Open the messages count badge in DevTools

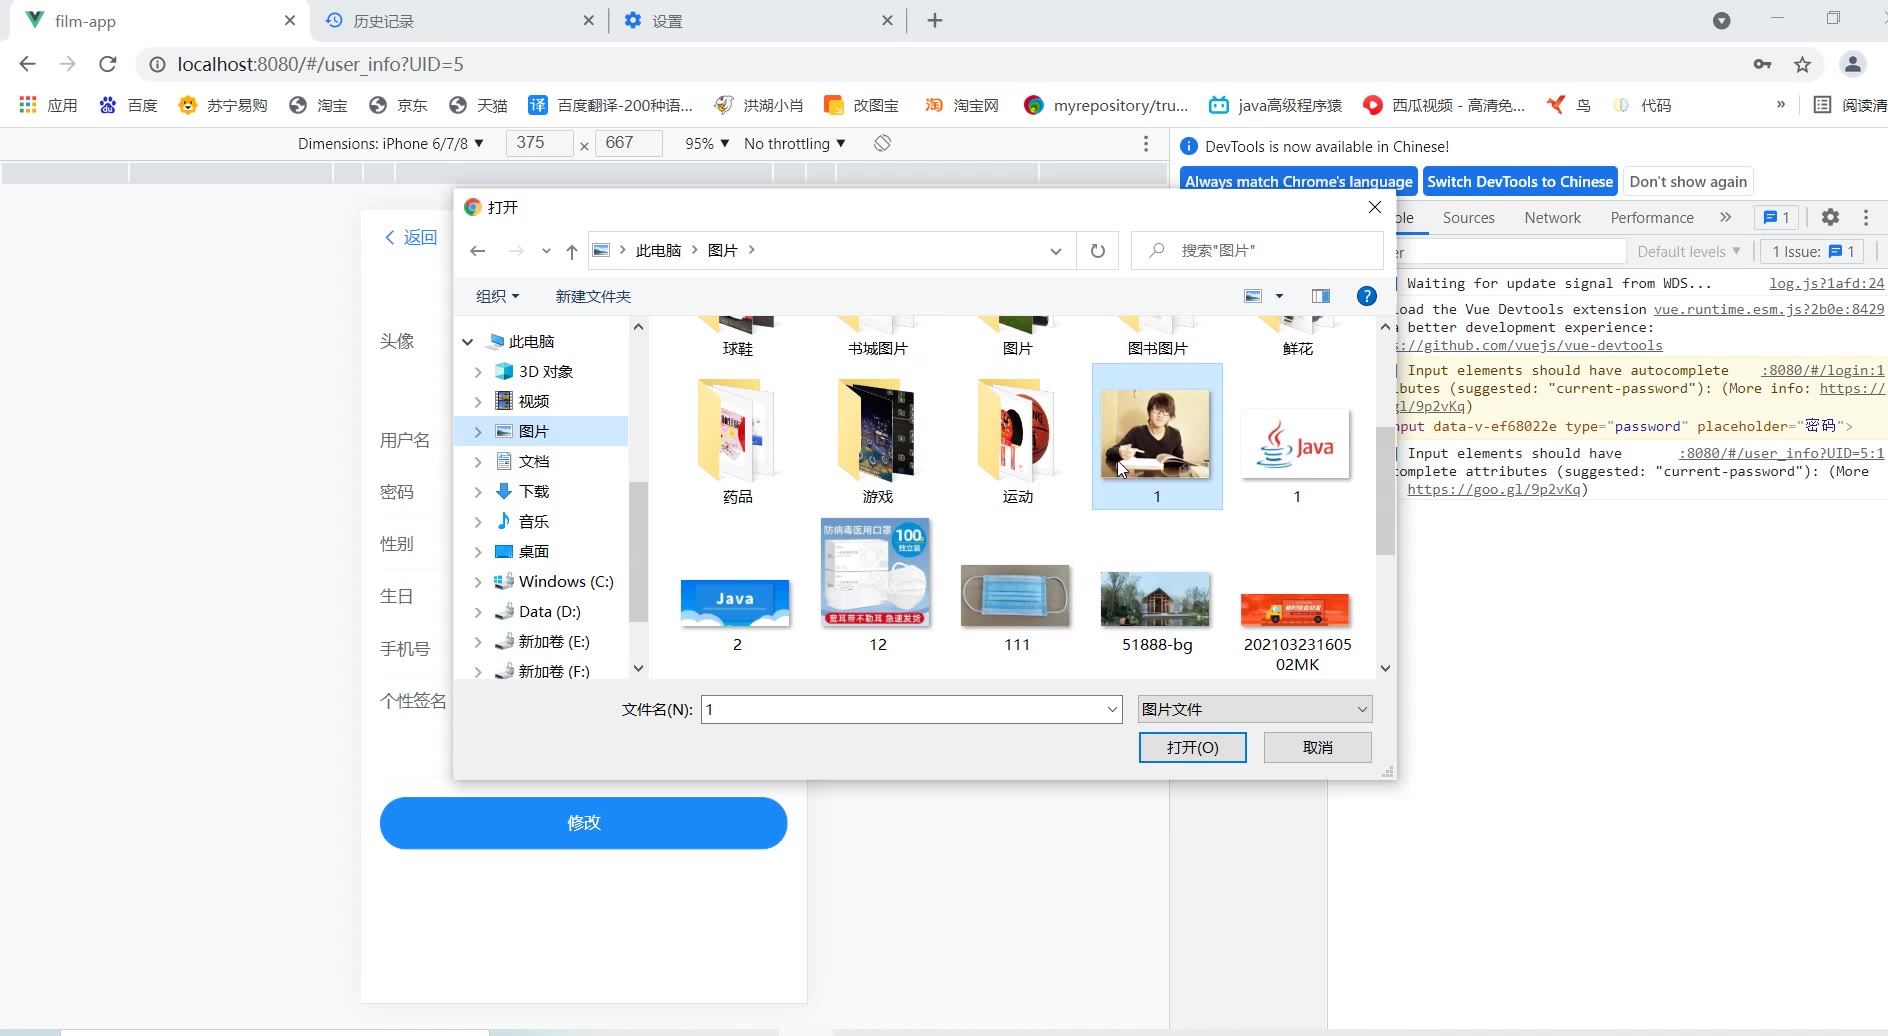[x=1777, y=217]
